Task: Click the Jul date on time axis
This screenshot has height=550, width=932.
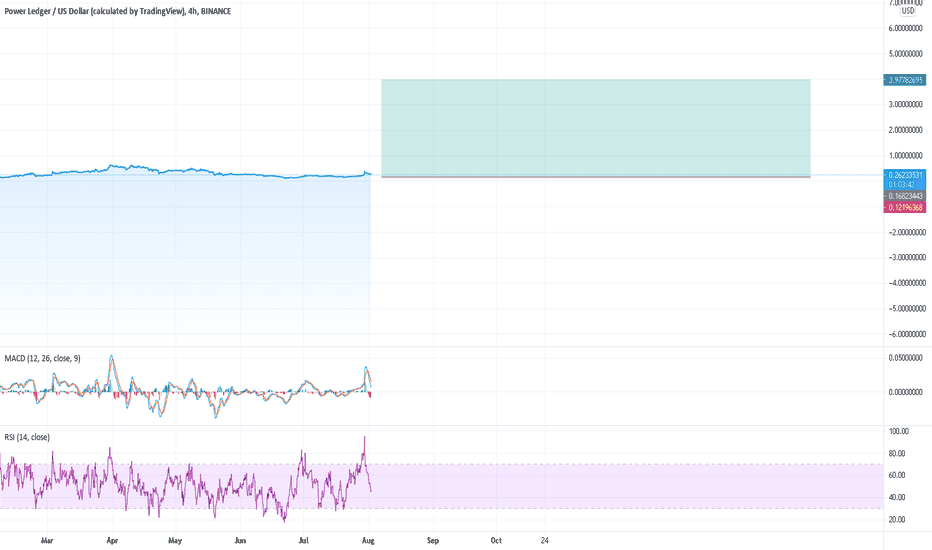Action: [303, 540]
